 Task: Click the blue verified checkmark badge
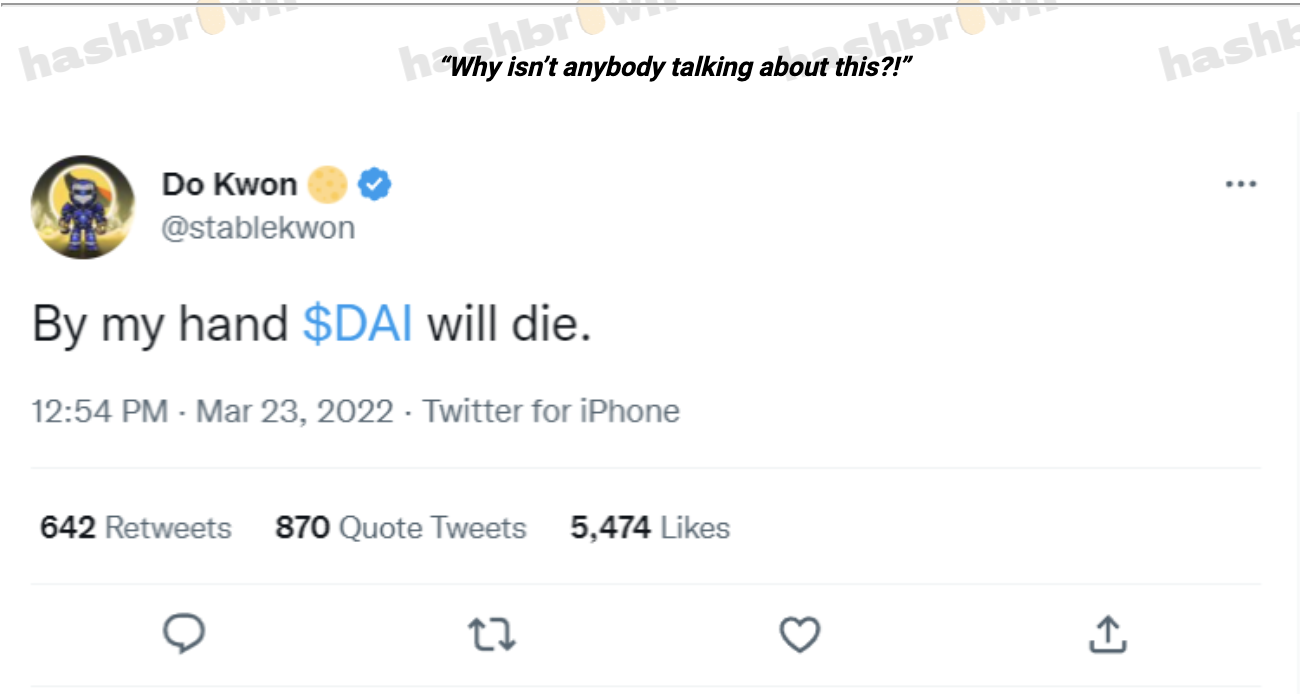(376, 185)
